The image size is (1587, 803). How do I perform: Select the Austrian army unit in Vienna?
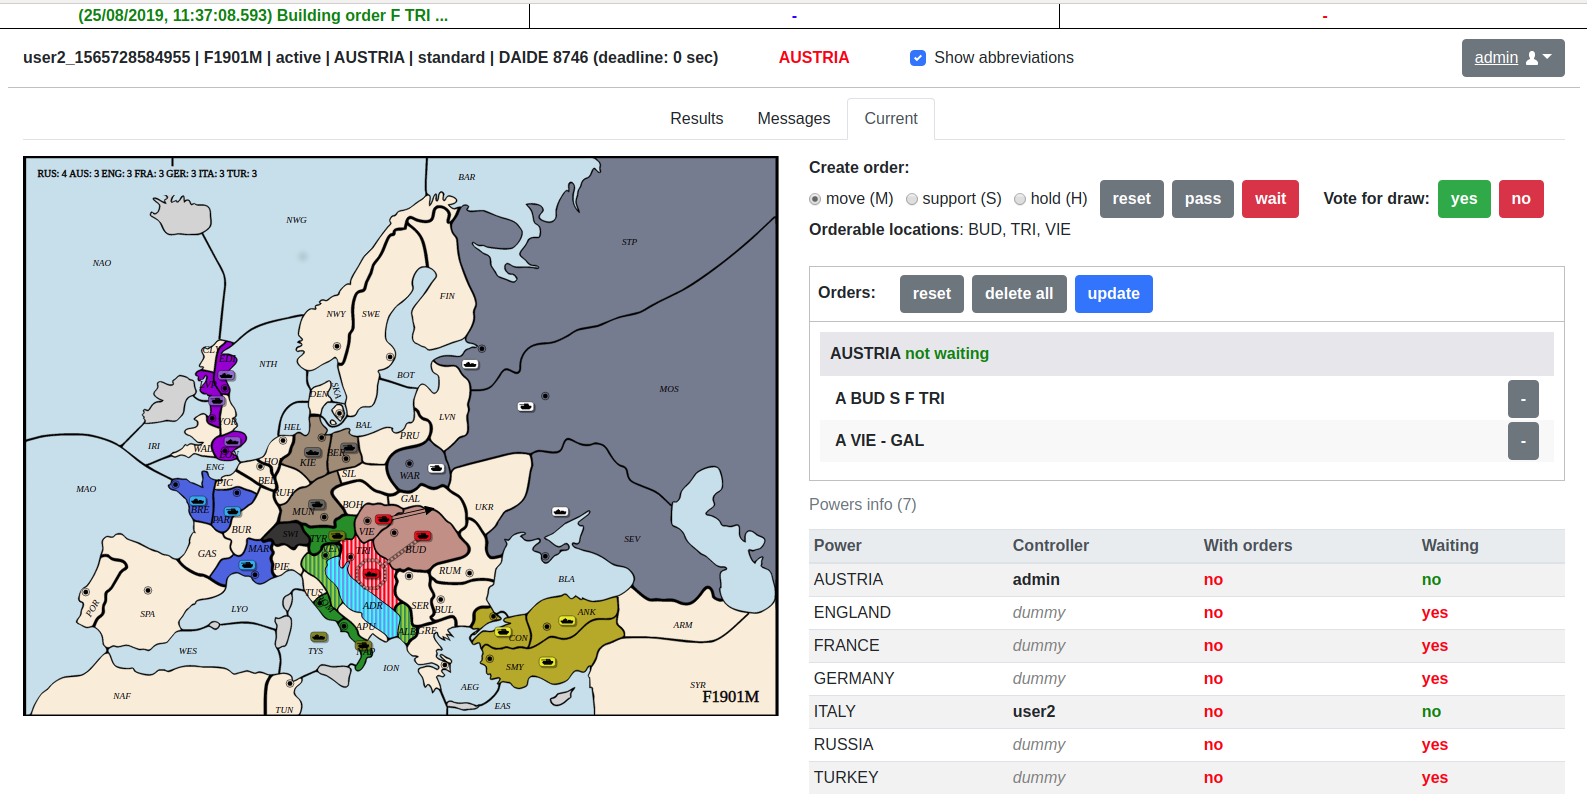click(383, 520)
